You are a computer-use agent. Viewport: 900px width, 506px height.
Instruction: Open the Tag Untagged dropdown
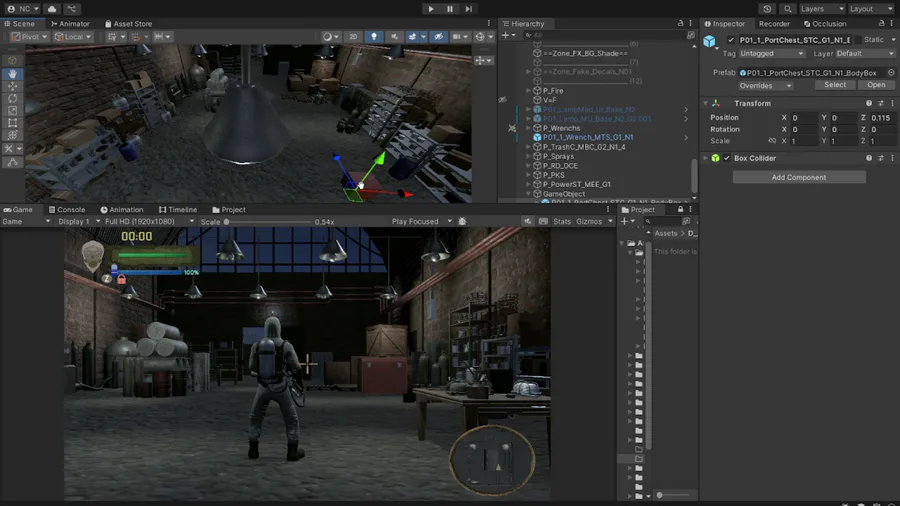click(x=771, y=53)
